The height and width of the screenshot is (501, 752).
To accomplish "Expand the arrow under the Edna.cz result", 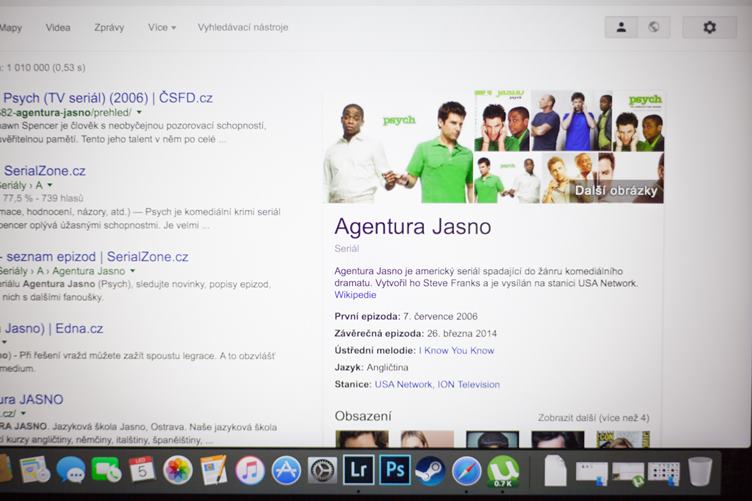I will click(x=4, y=342).
